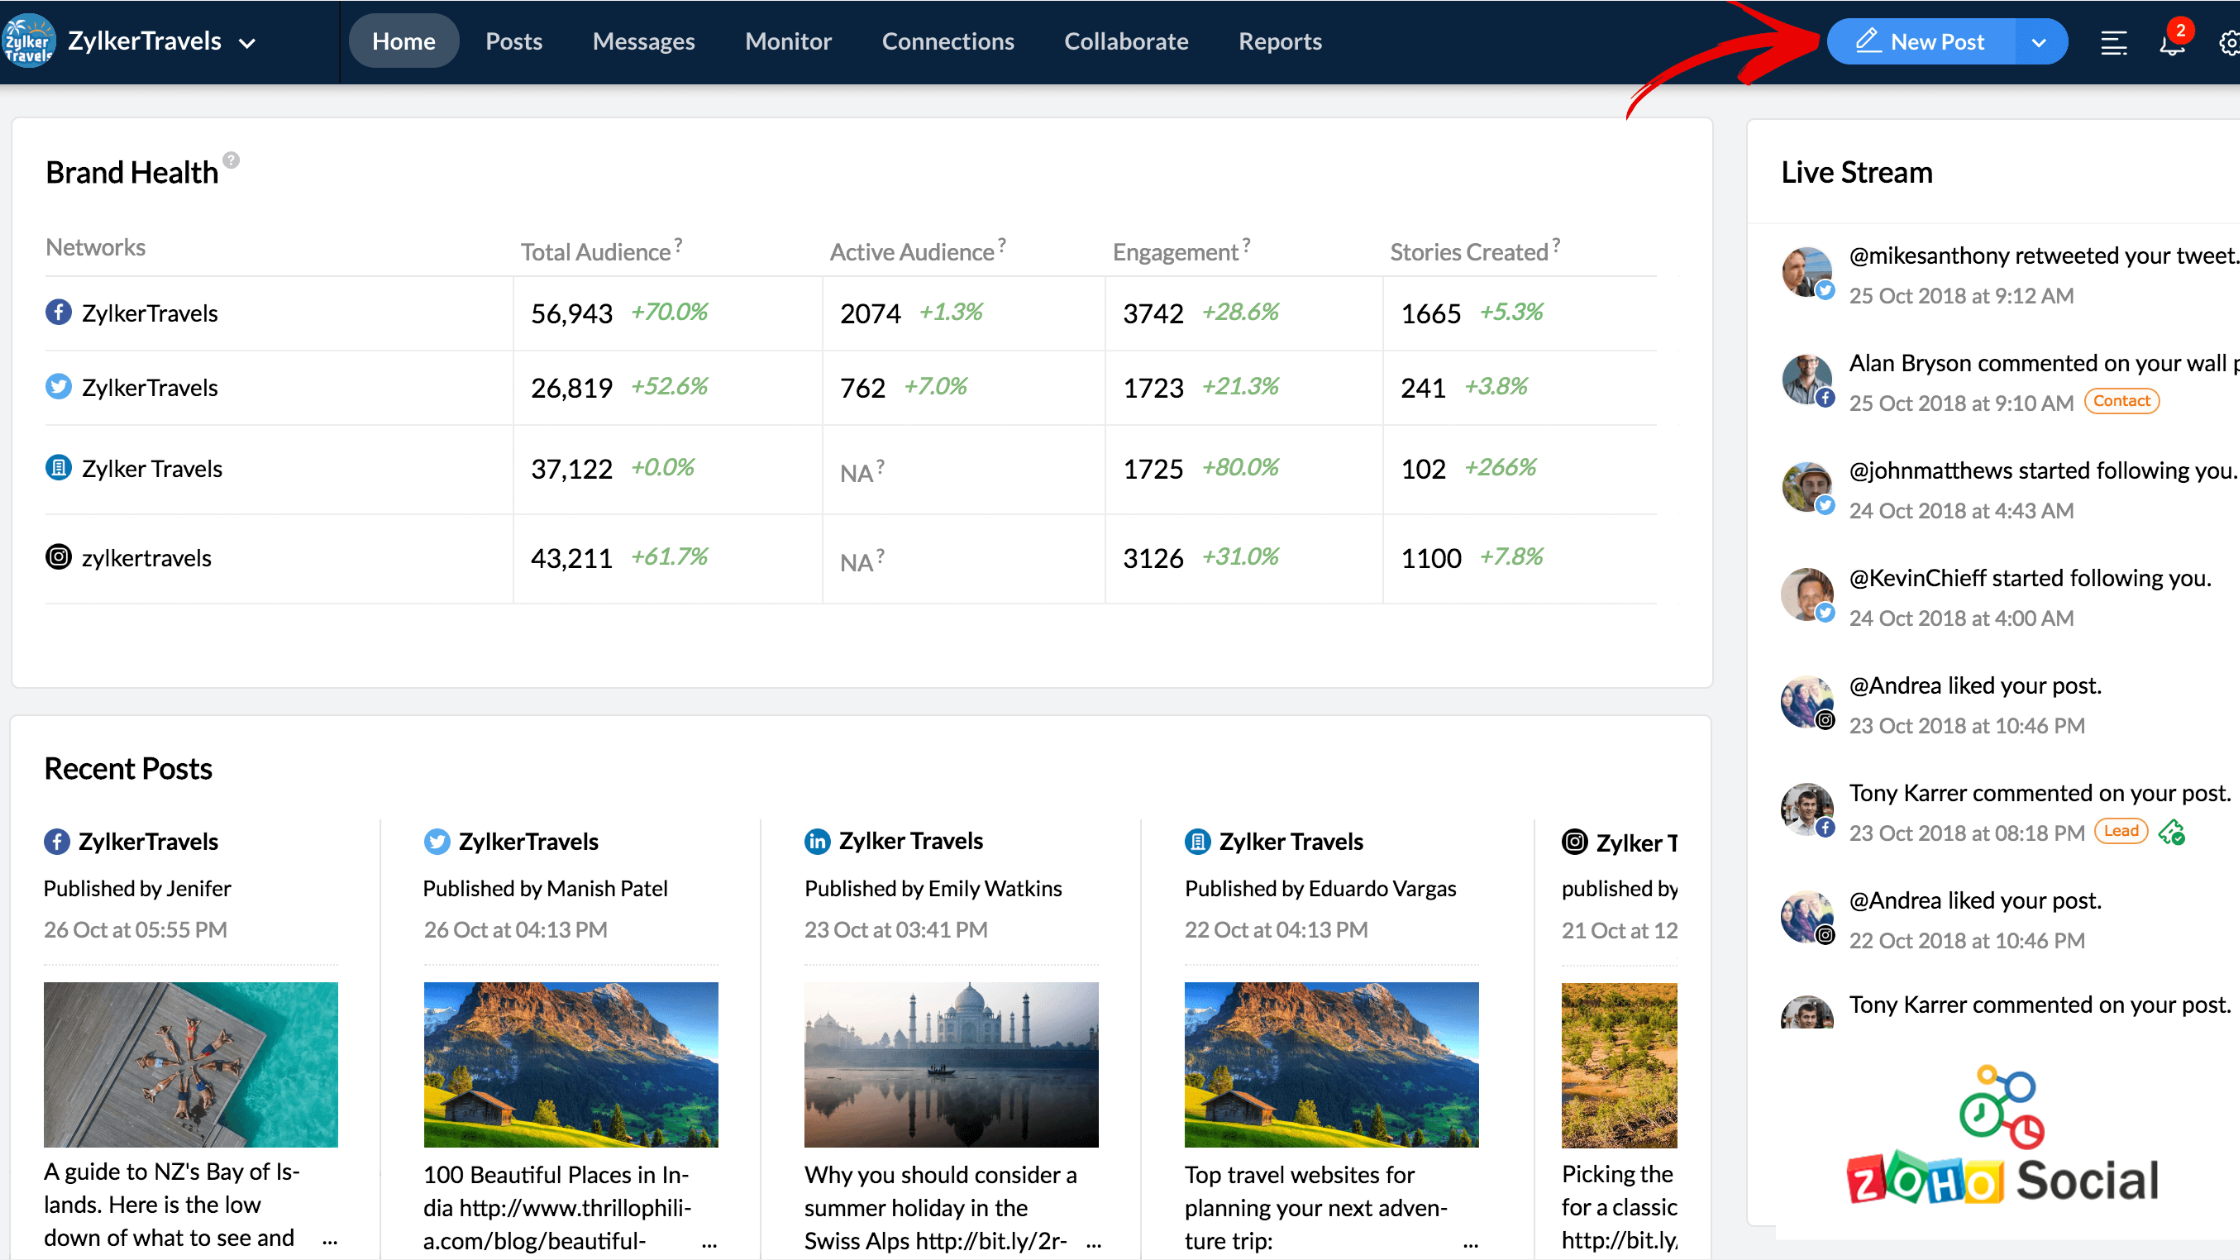Click the 56,943 total audience value
The image size is (2240, 1260).
click(x=571, y=313)
